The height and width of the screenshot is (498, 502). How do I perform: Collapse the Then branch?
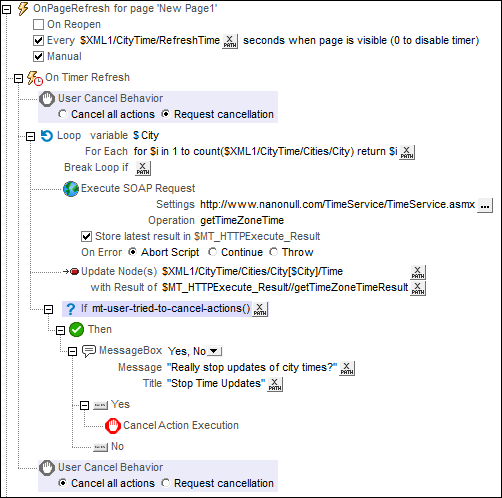(60, 331)
